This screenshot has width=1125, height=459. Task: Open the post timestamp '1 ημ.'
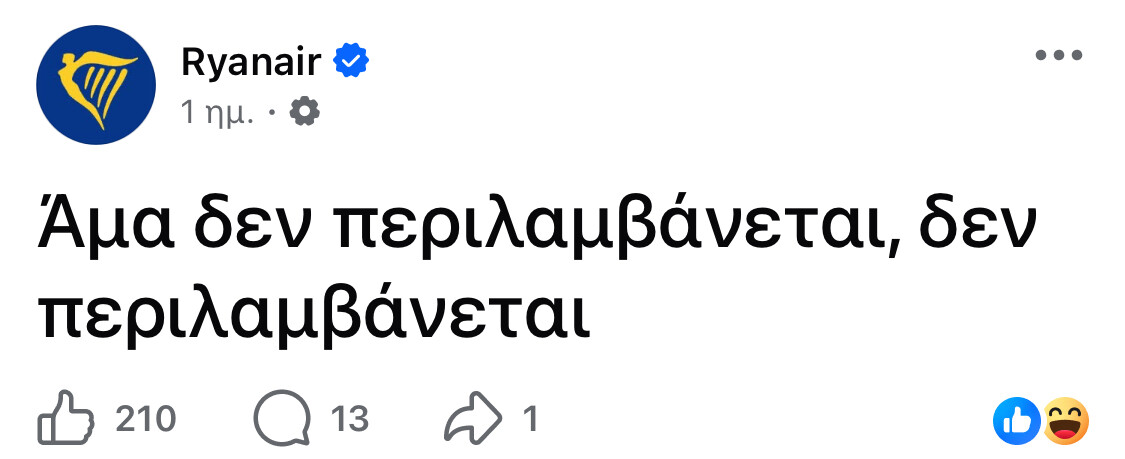[217, 113]
